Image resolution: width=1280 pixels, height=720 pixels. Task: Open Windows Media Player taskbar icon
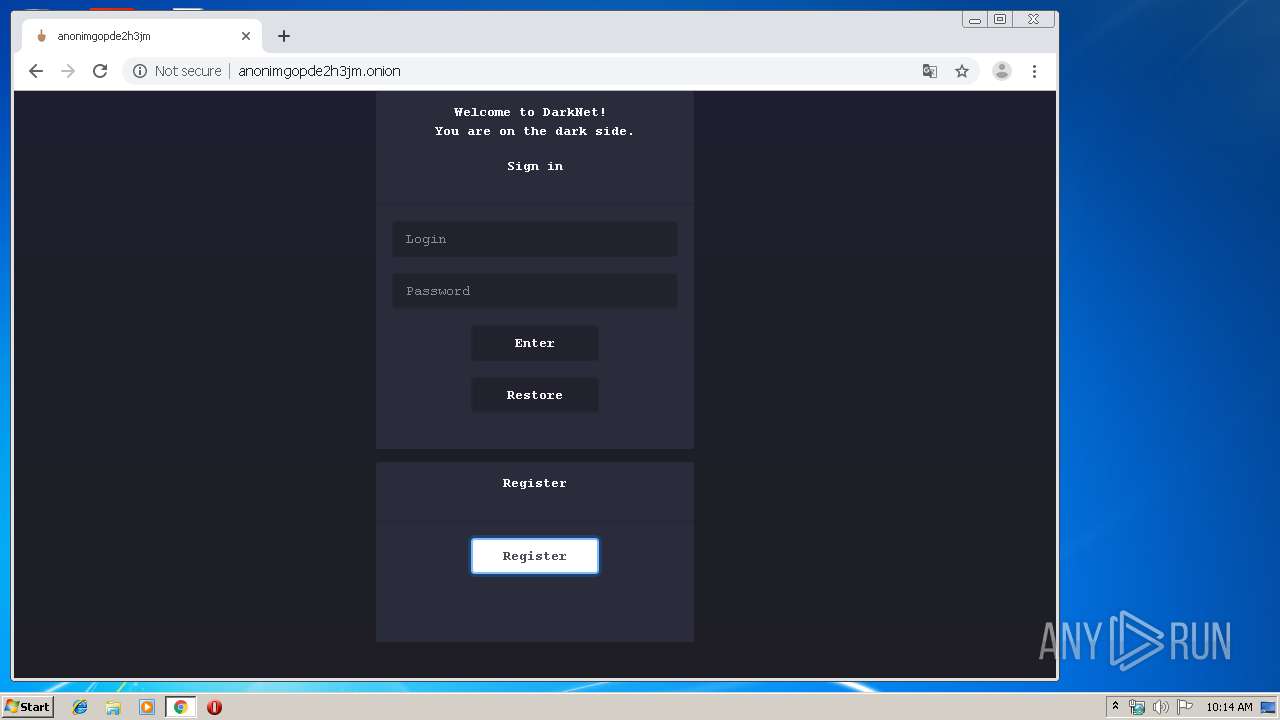(147, 707)
